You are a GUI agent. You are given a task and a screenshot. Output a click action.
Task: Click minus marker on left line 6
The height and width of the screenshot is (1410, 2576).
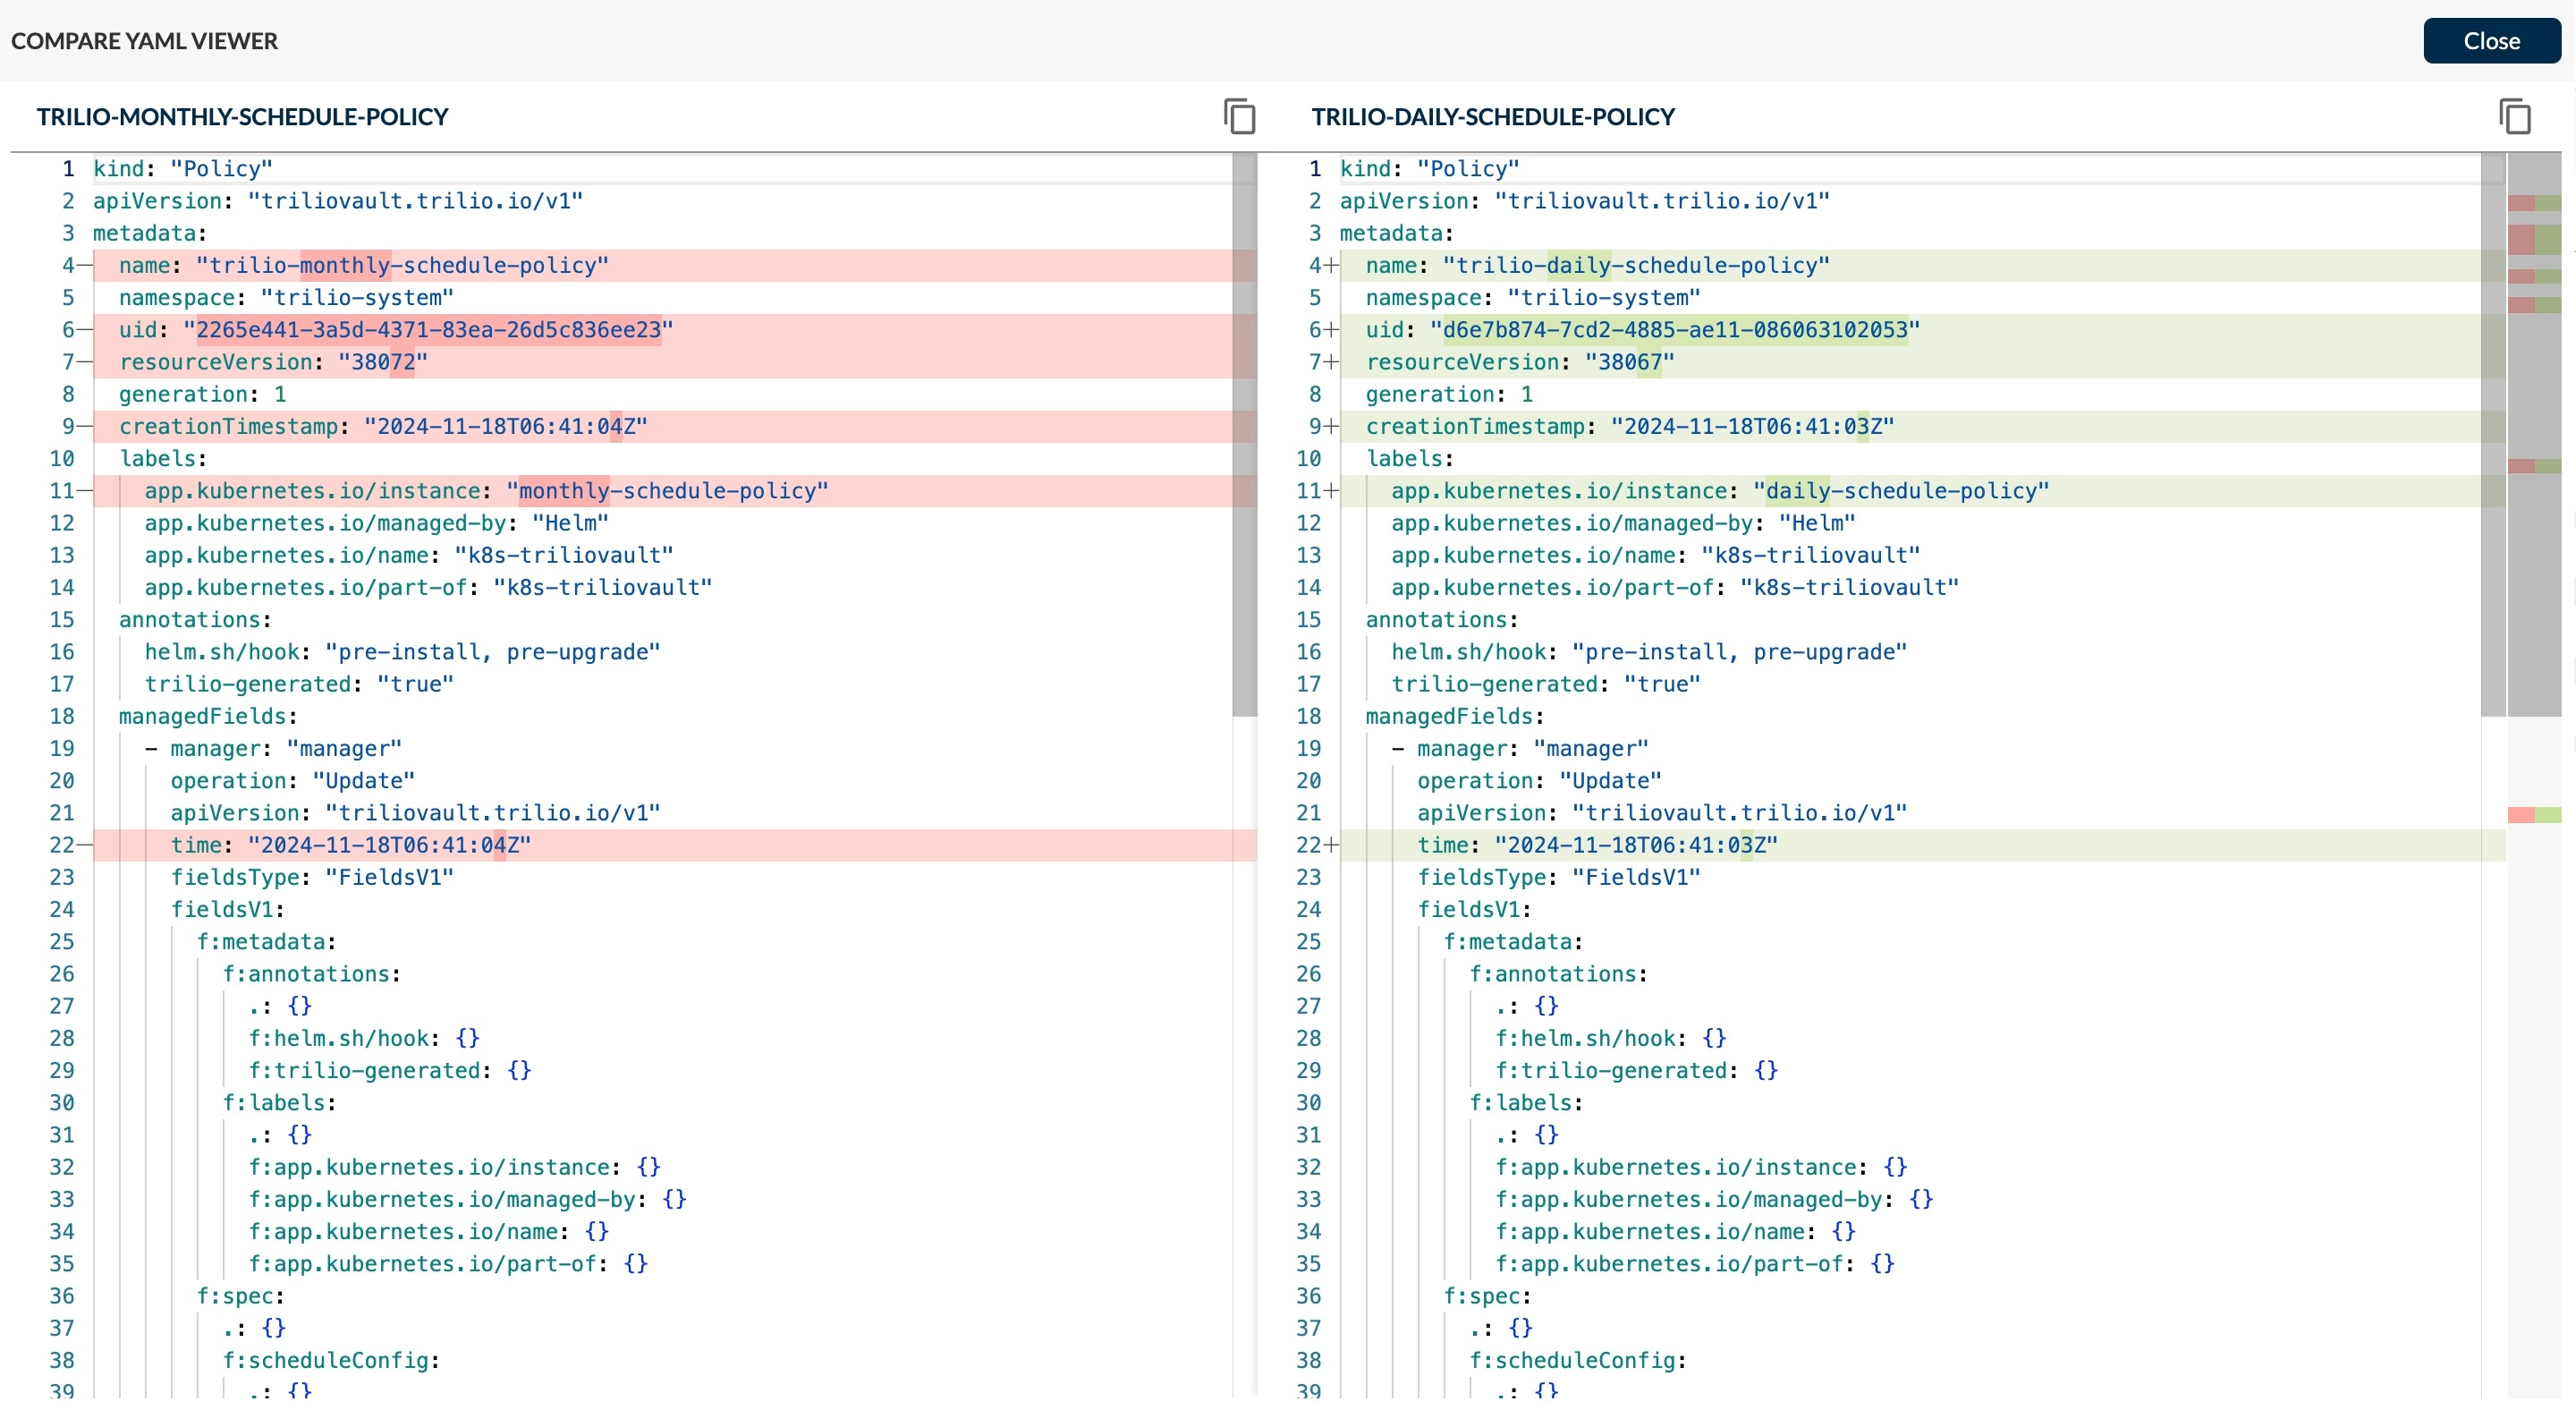point(84,330)
